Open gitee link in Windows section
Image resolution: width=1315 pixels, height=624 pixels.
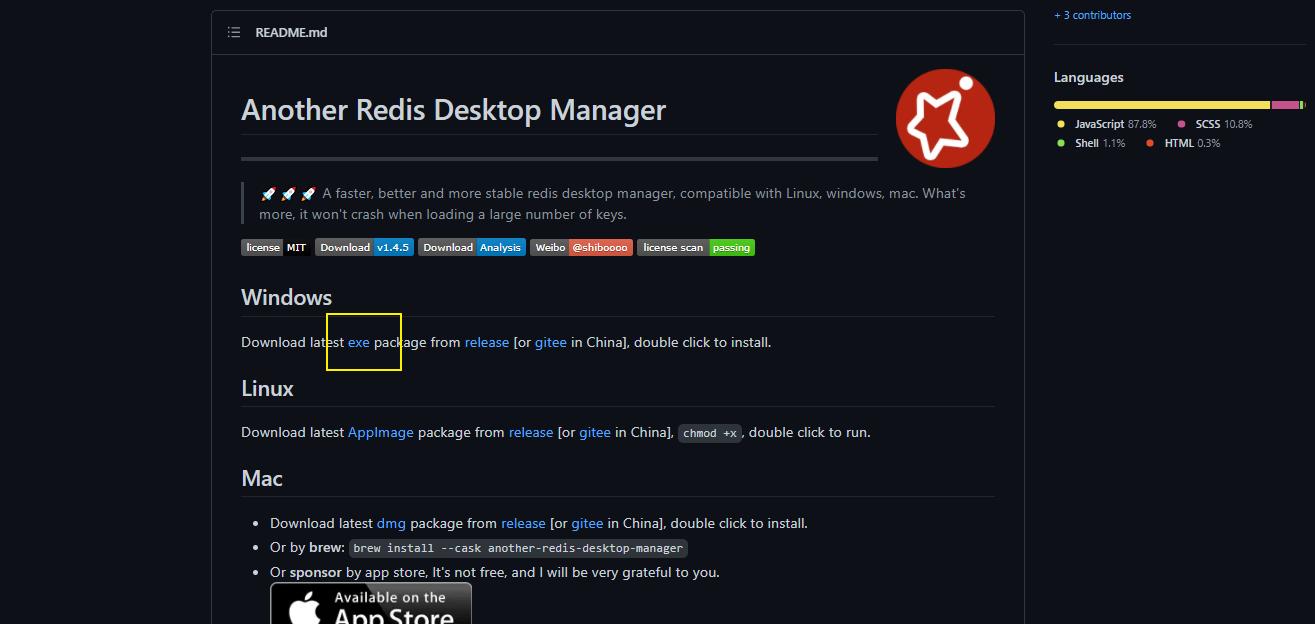pyautogui.click(x=551, y=342)
